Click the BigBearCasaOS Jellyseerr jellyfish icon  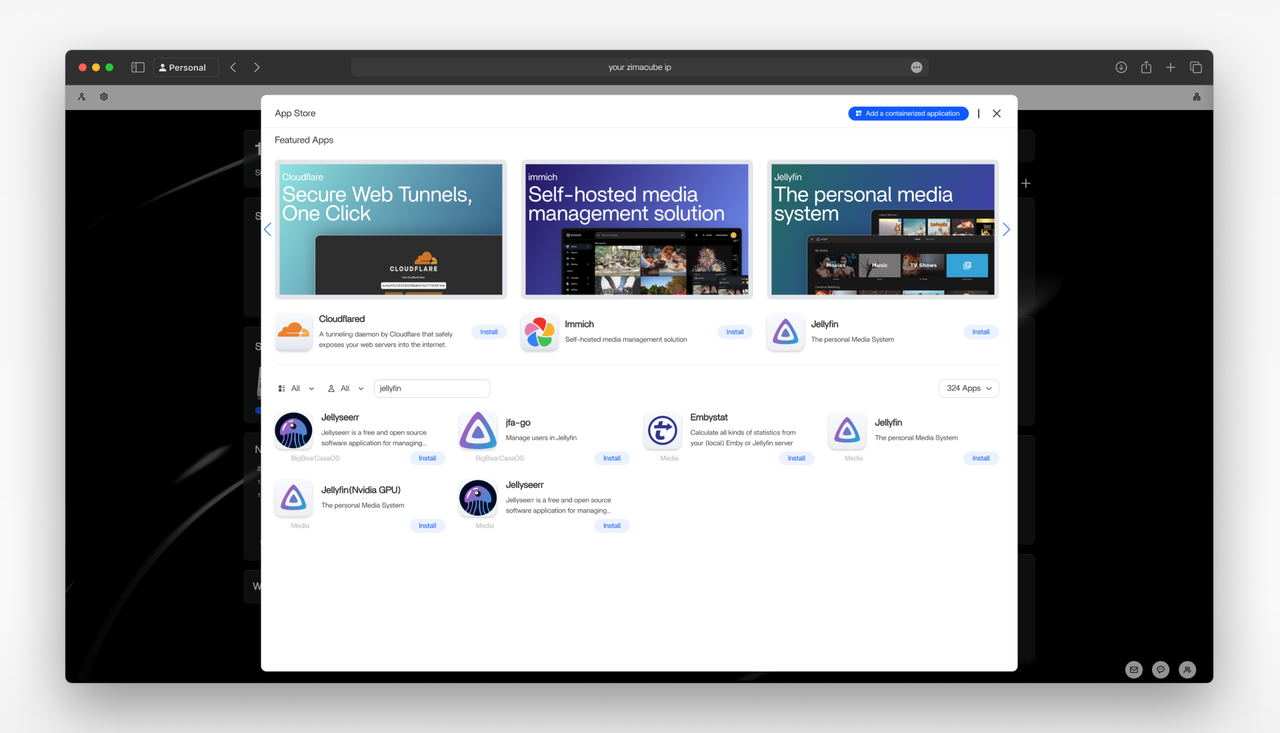coord(293,431)
